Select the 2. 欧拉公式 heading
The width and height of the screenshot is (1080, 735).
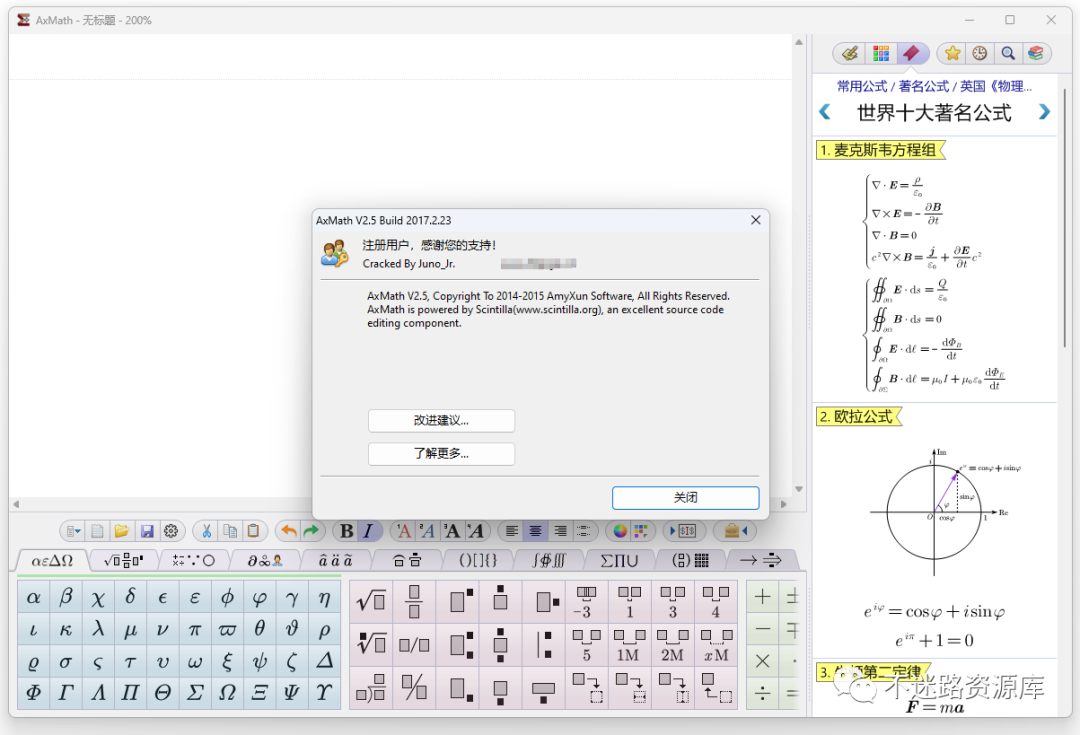858,416
